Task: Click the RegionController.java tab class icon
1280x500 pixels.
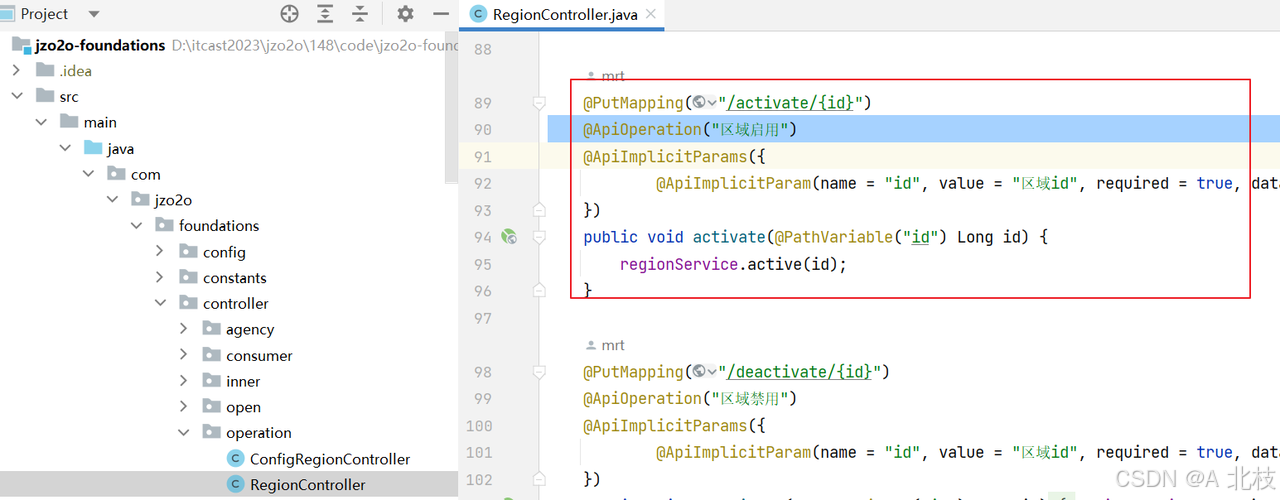Action: tap(479, 14)
